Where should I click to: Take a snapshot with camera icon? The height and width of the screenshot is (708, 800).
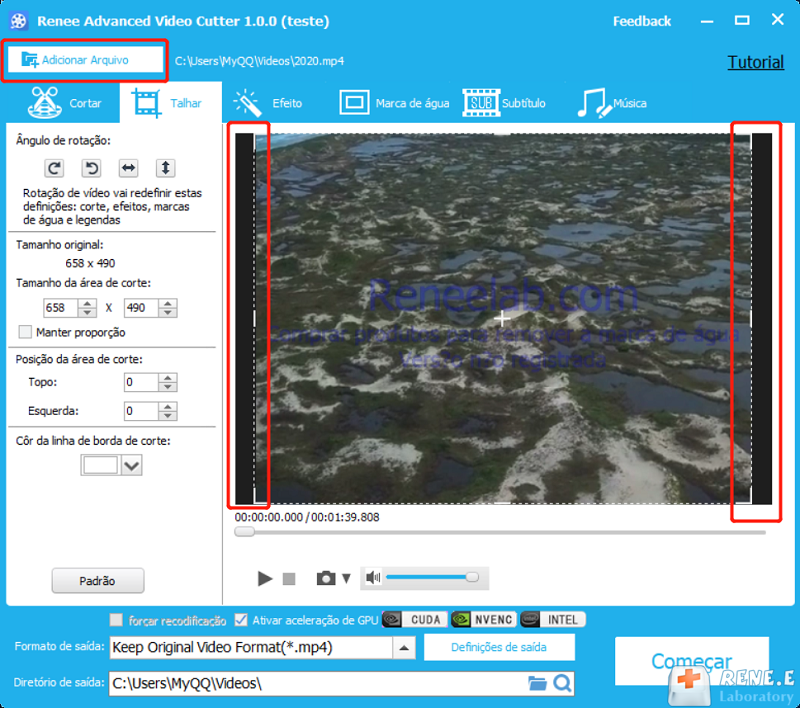point(326,578)
